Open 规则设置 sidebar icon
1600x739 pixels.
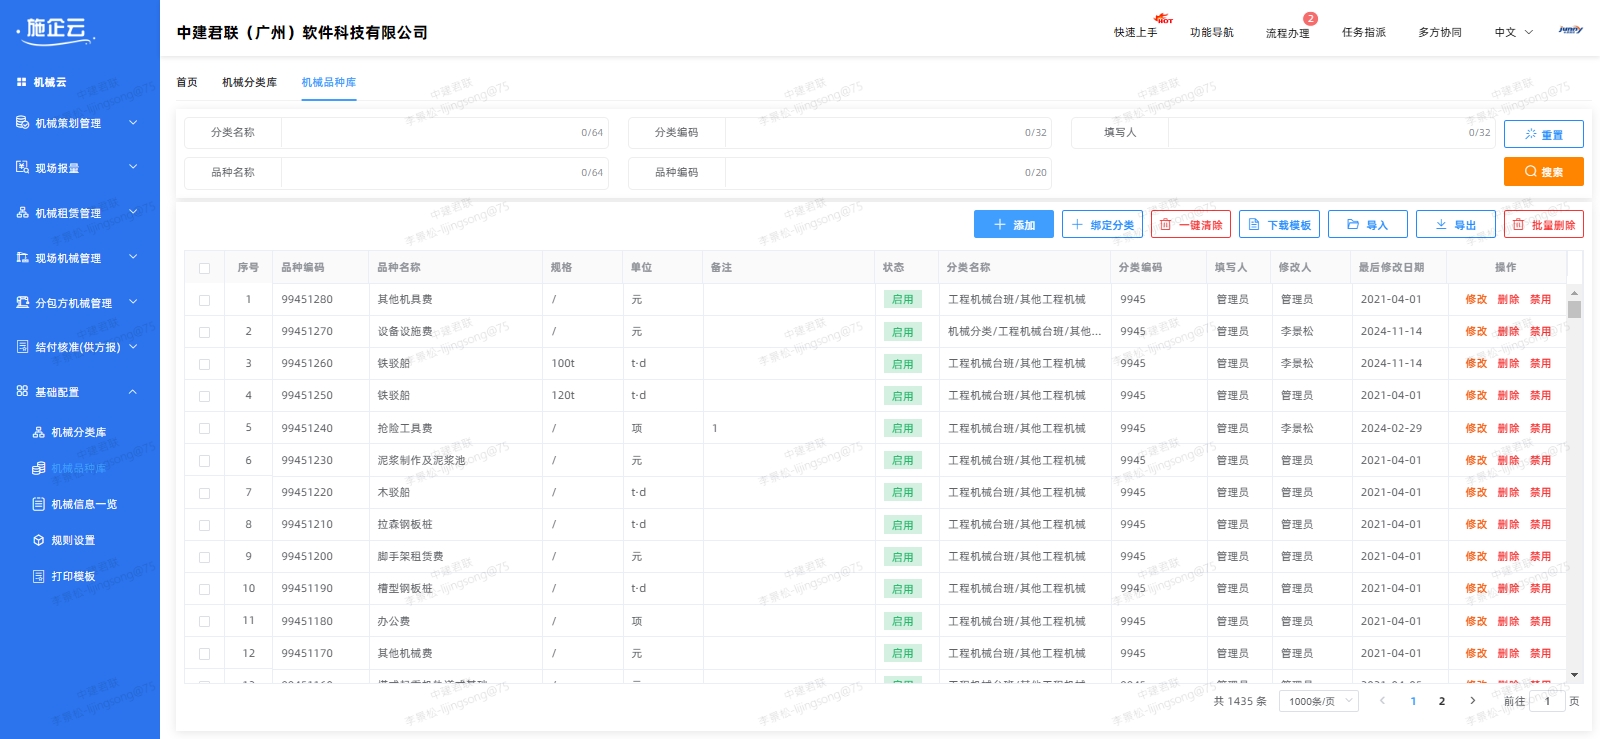[x=38, y=540]
